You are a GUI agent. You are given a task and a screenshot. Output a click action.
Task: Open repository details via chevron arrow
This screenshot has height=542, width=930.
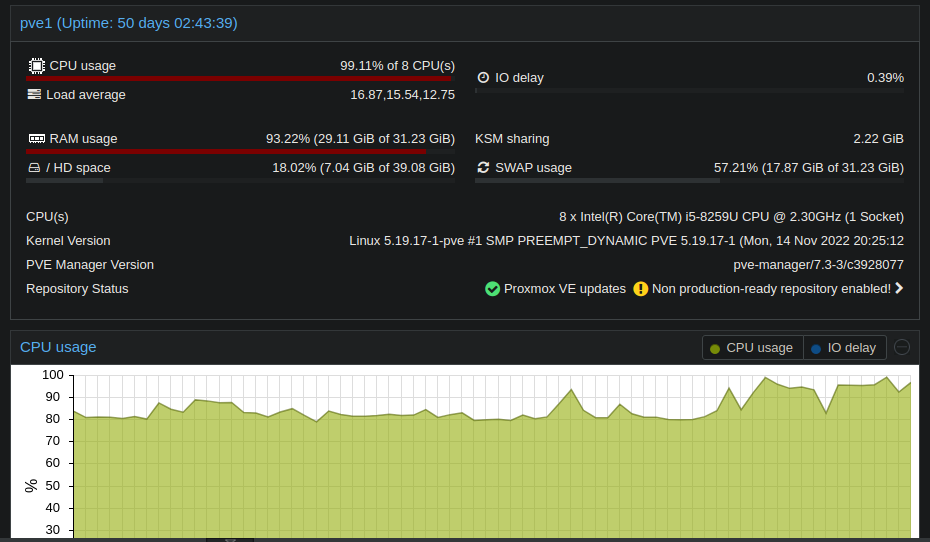click(899, 288)
